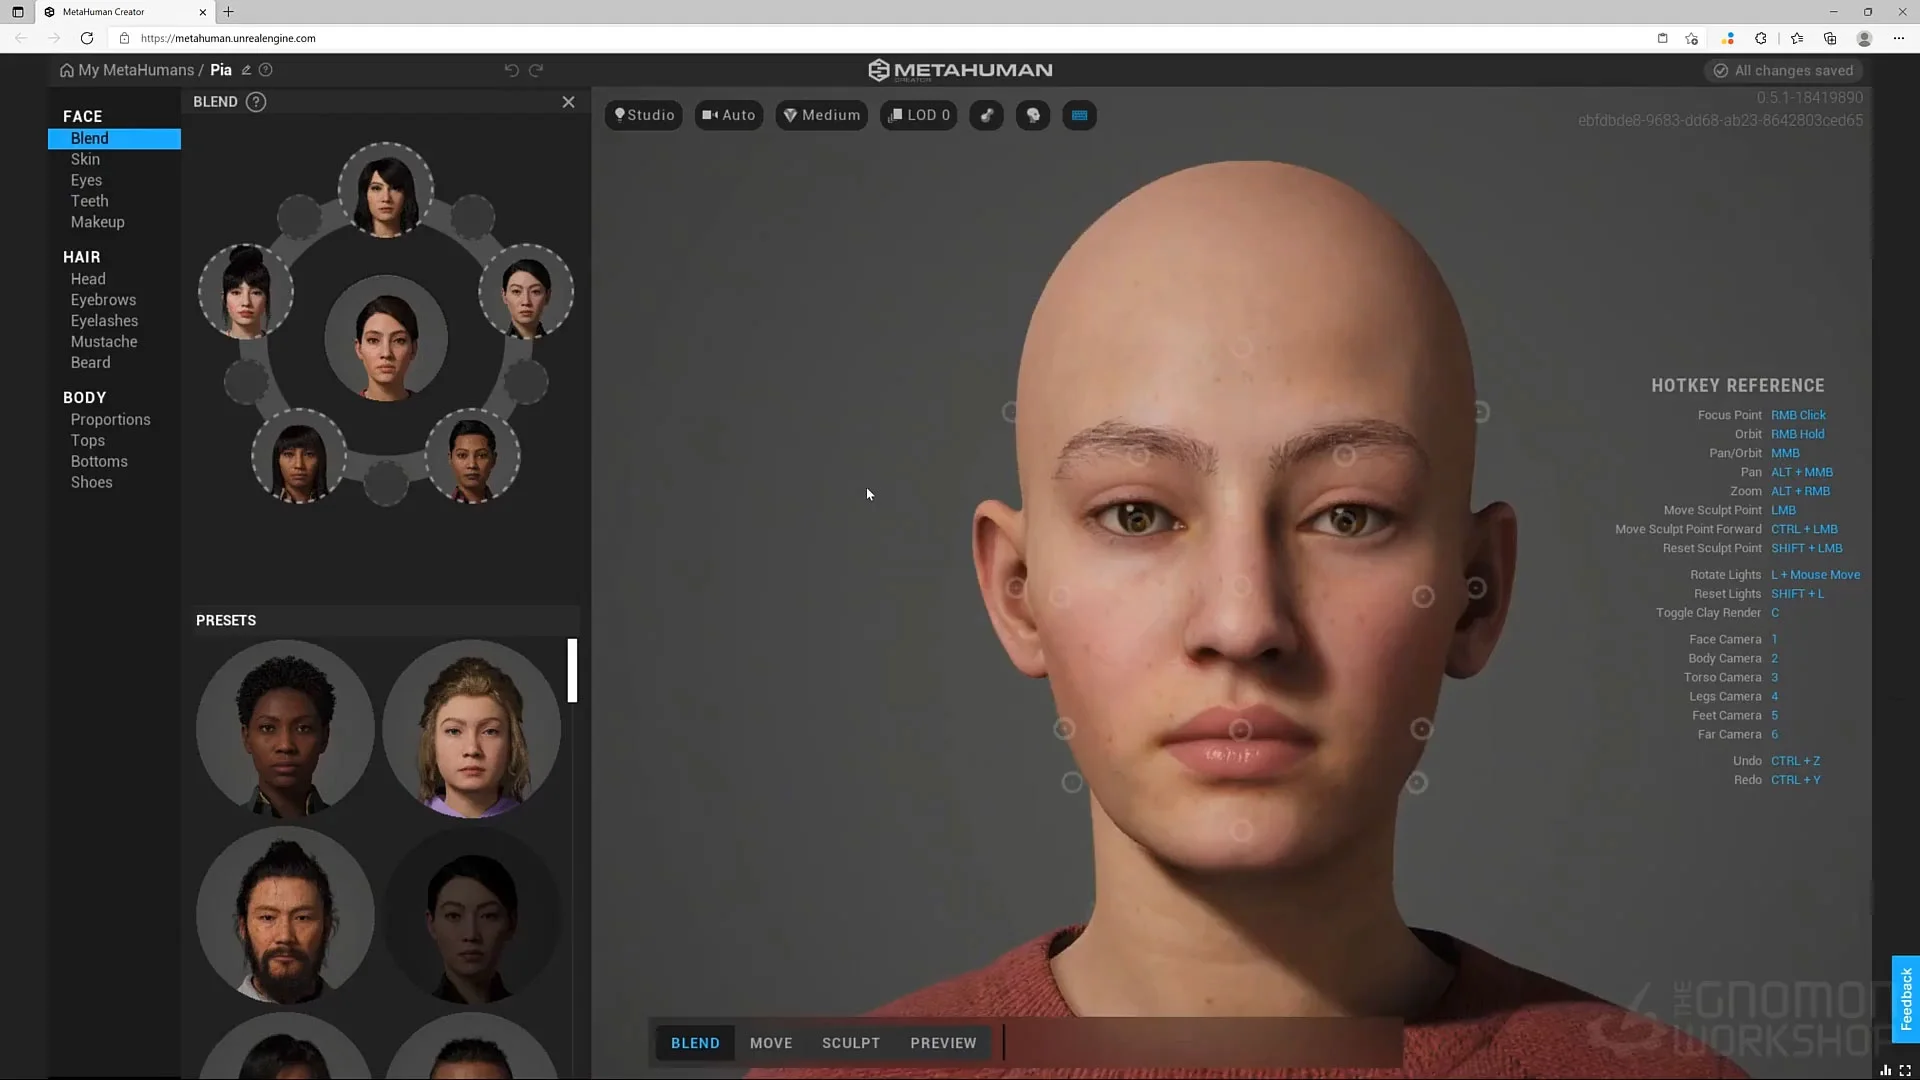Image resolution: width=1920 pixels, height=1080 pixels.
Task: Open the Tops clothing settings
Action: 87,442
